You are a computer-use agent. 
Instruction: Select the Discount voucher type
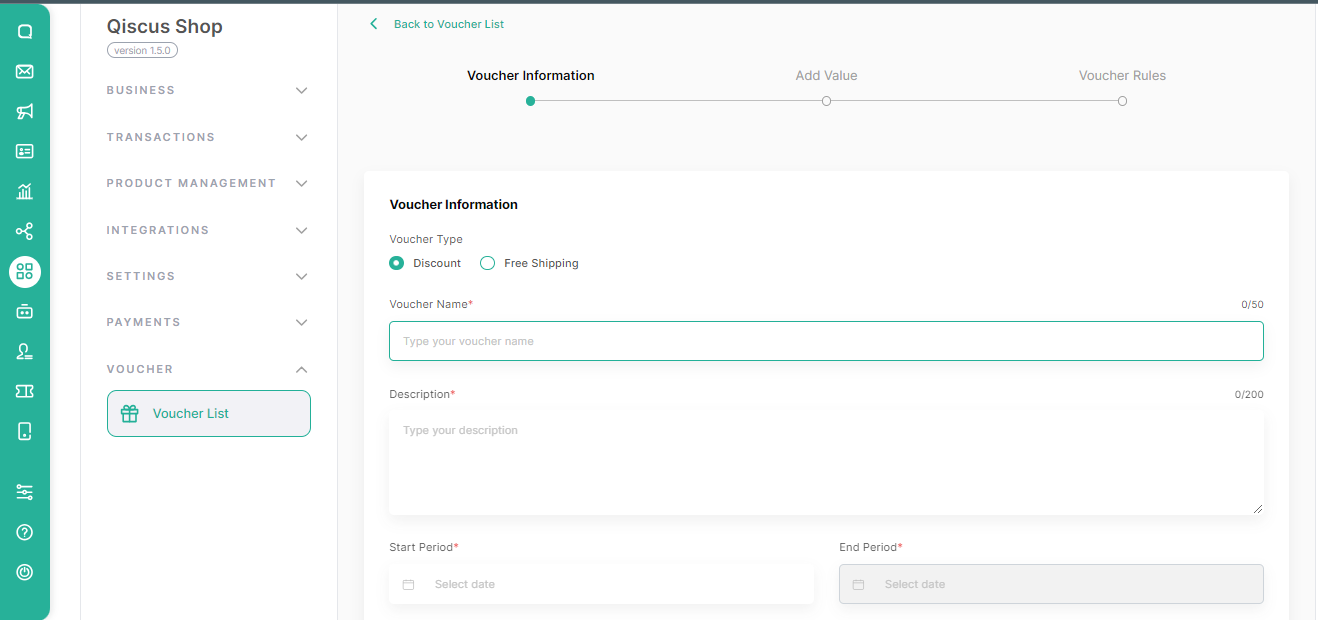tap(397, 263)
